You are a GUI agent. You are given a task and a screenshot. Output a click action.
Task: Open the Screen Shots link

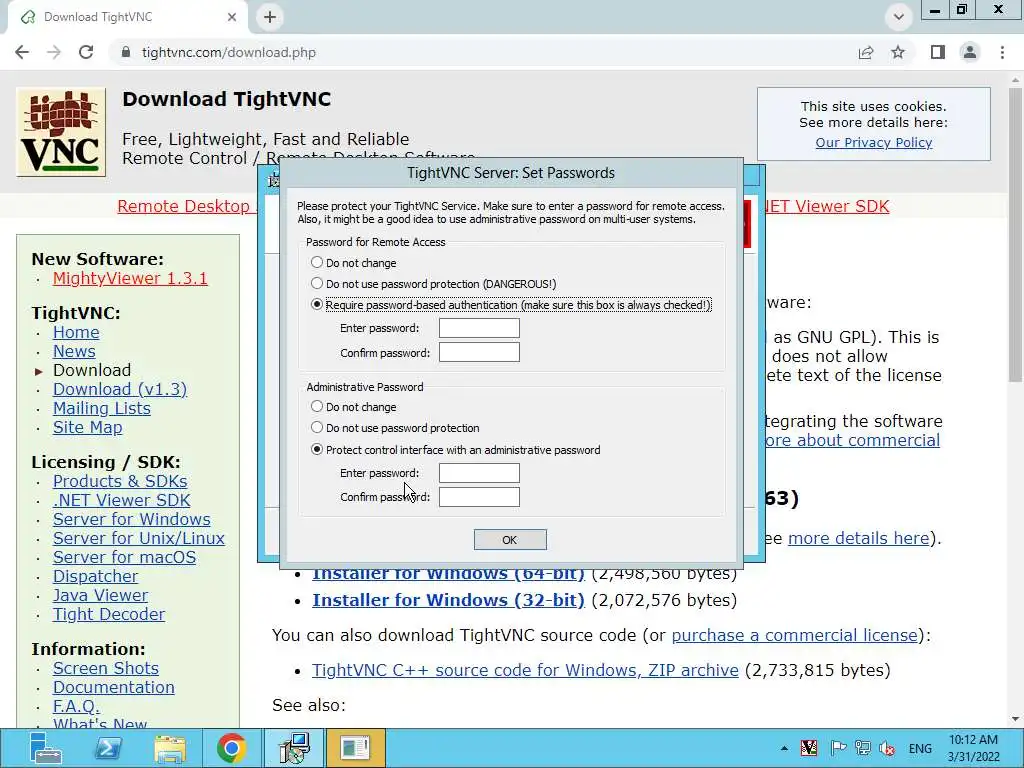(x=106, y=668)
